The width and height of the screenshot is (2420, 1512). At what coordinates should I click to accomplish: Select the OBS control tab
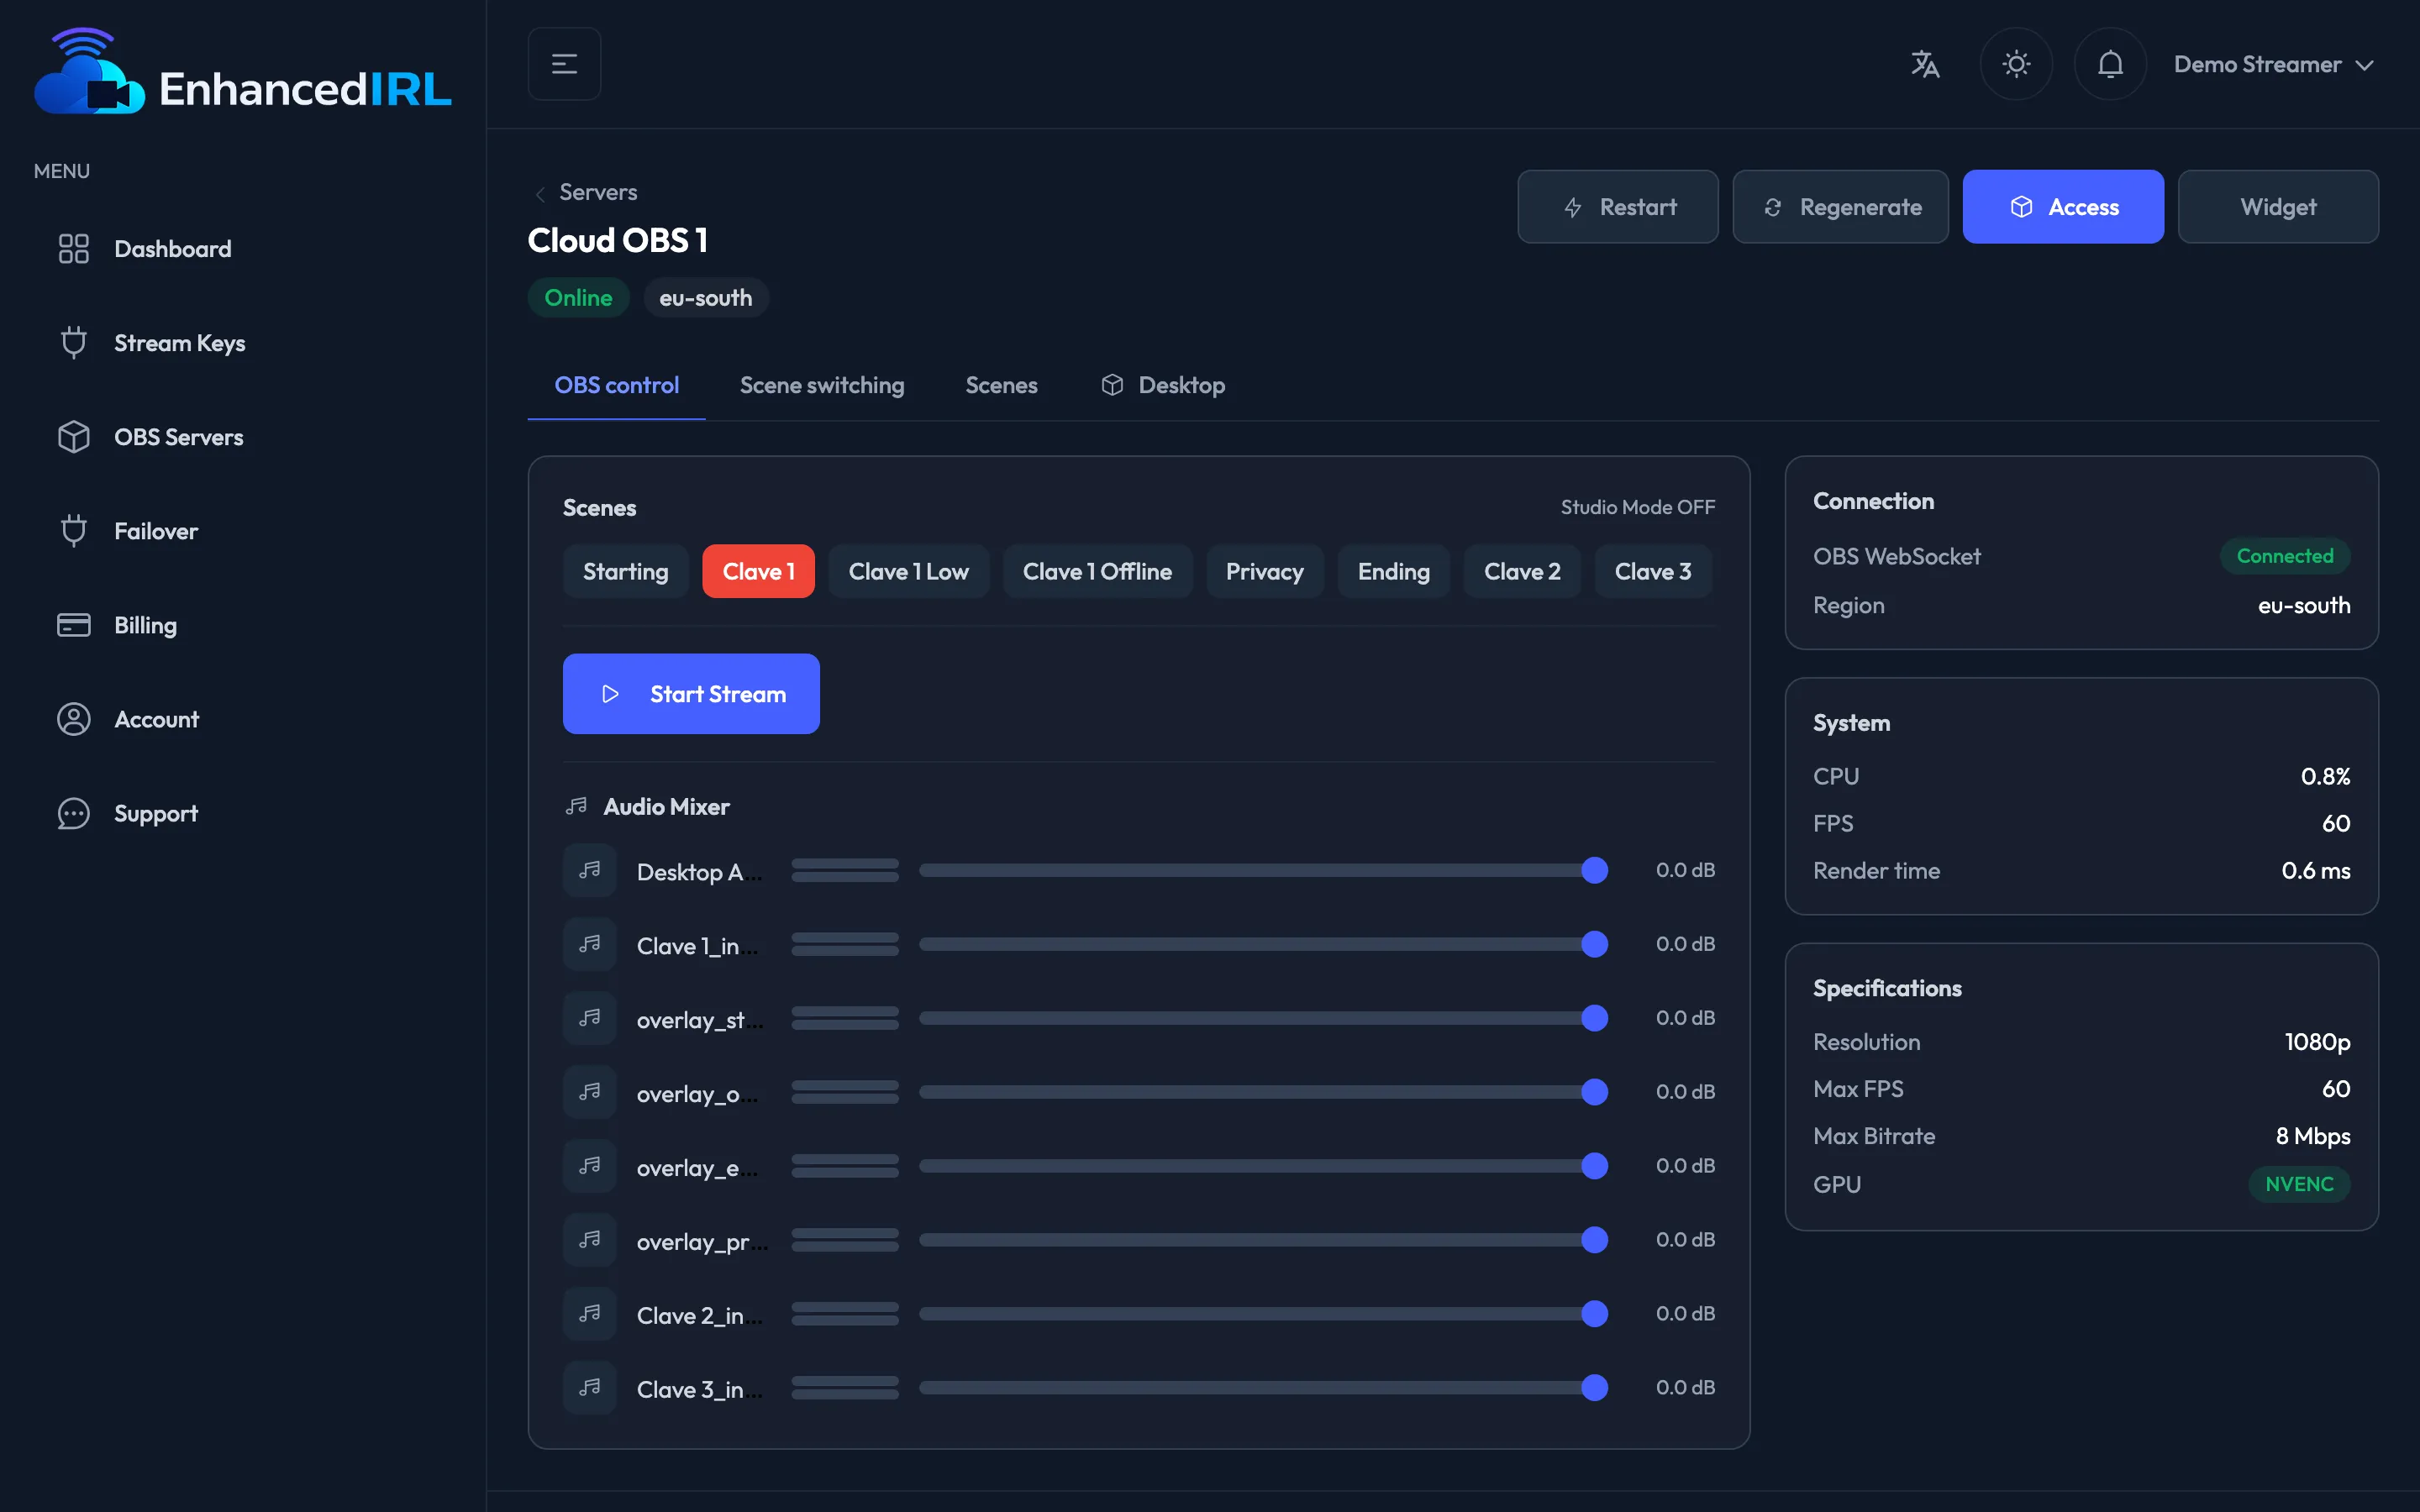(x=616, y=385)
